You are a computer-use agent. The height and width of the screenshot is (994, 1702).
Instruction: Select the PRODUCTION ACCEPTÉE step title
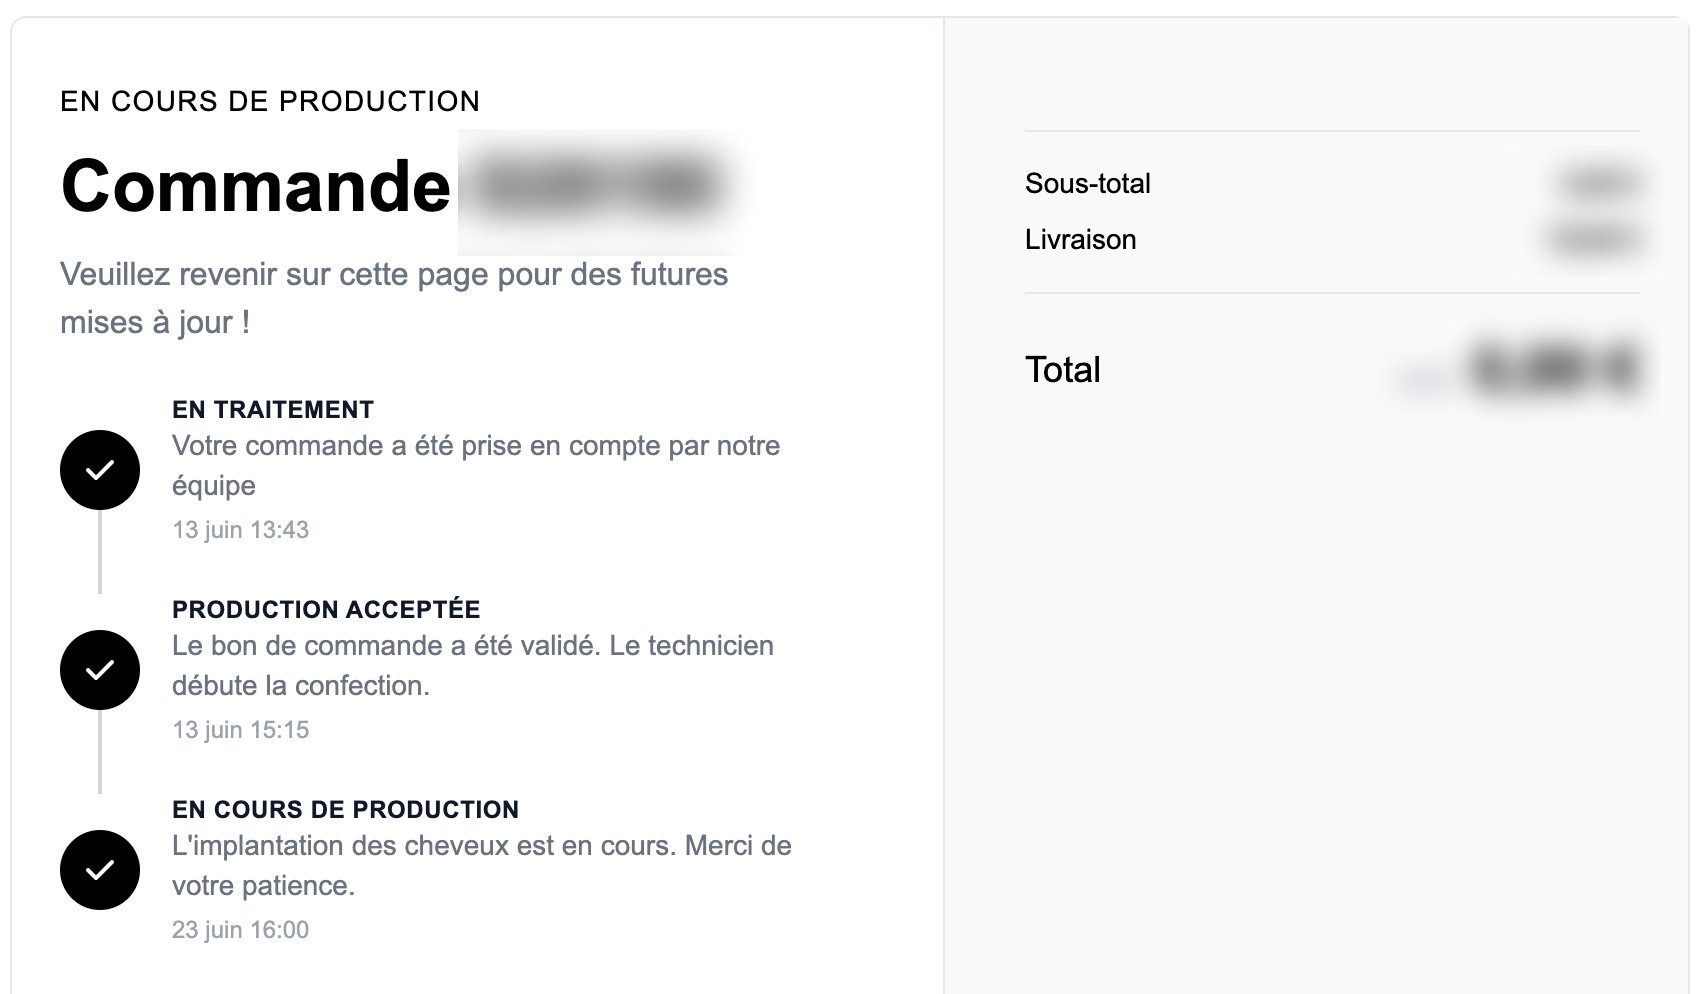point(326,610)
